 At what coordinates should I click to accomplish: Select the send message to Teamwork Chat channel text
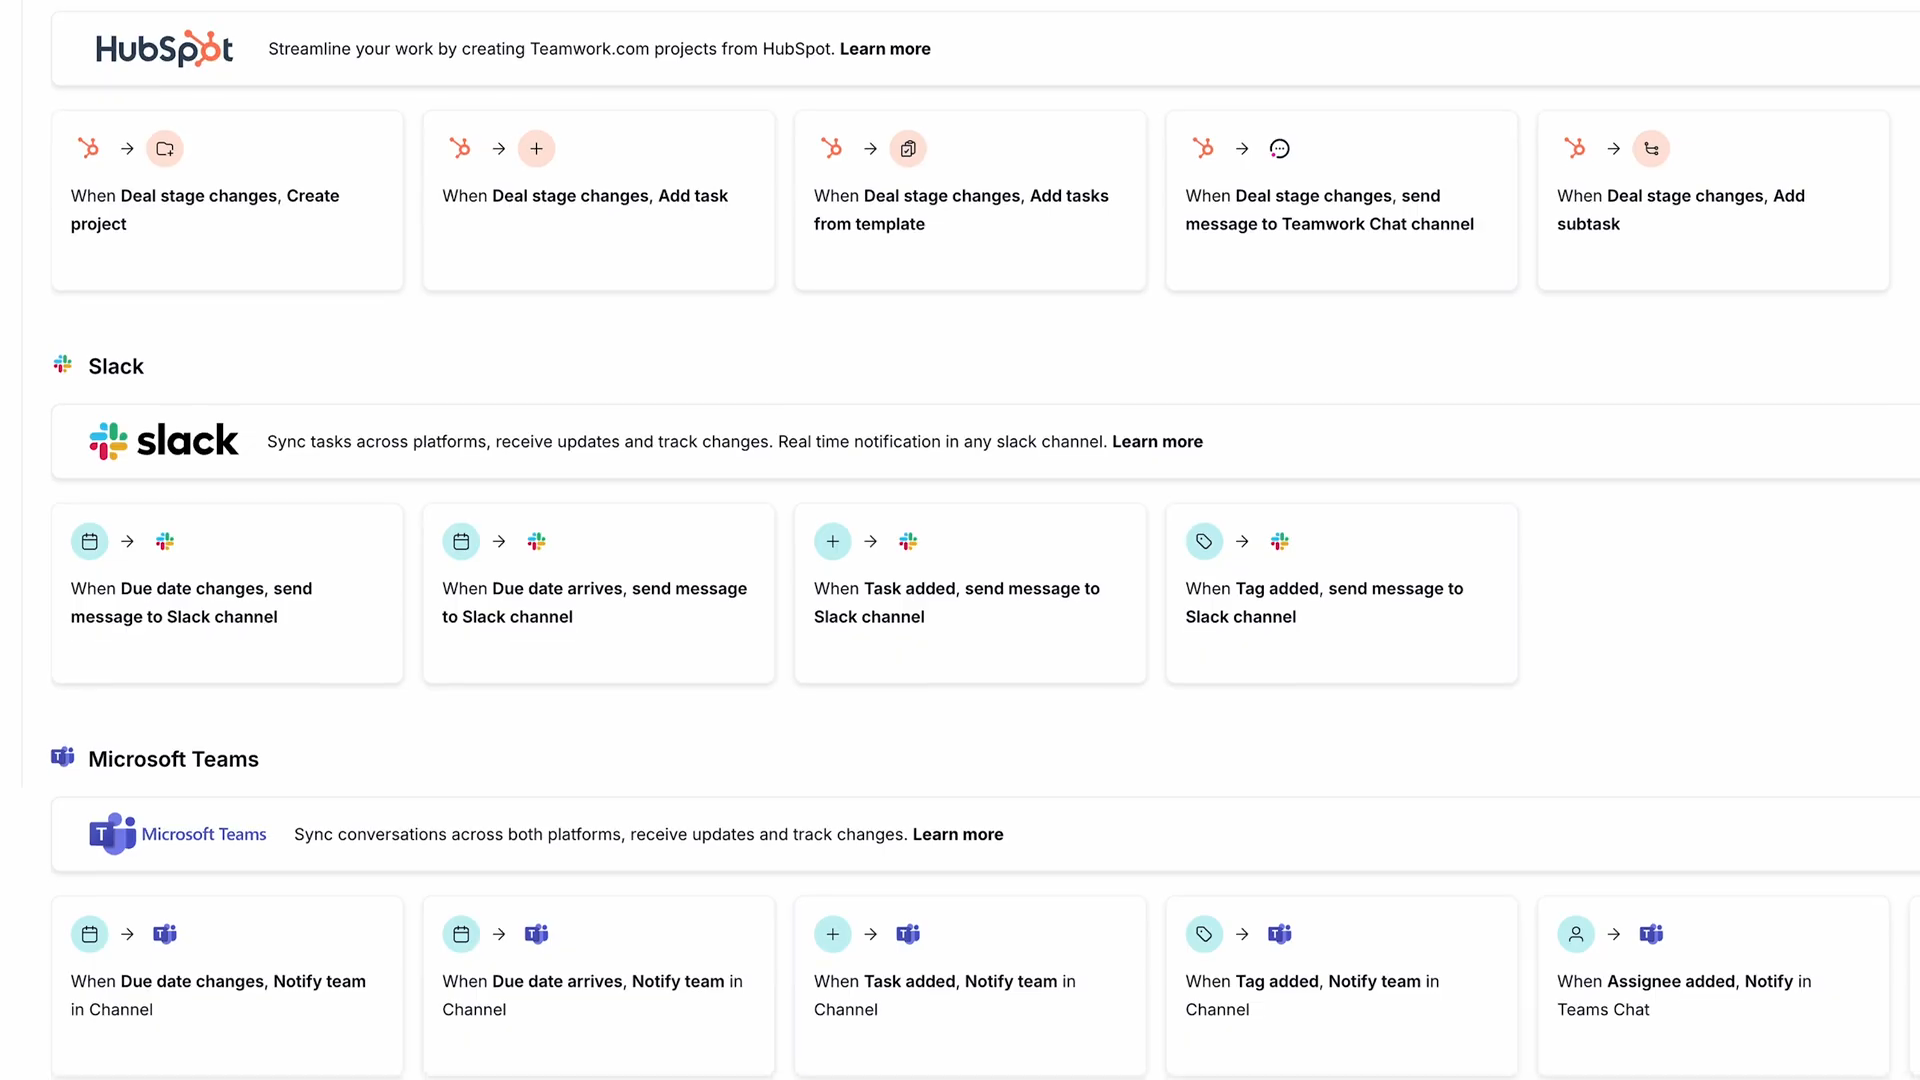(1330, 210)
